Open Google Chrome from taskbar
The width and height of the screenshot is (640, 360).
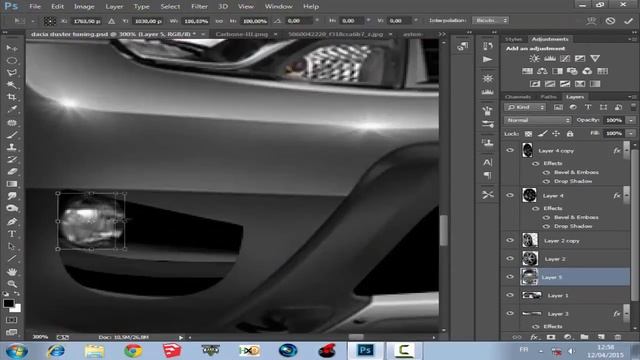point(133,351)
